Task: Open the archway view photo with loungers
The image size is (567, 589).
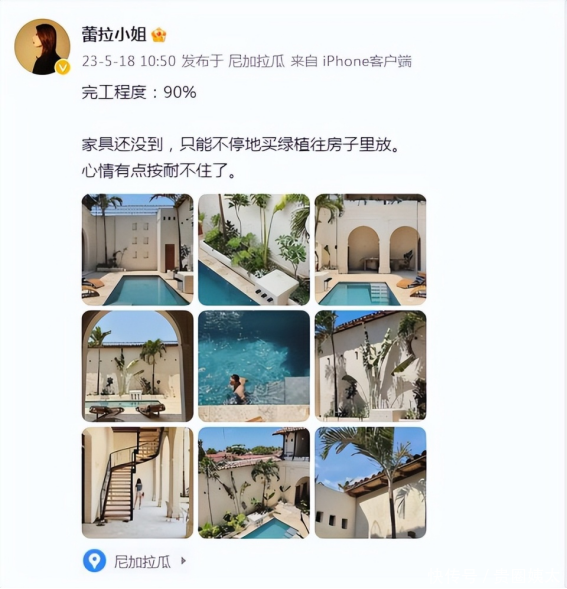Action: click(138, 366)
